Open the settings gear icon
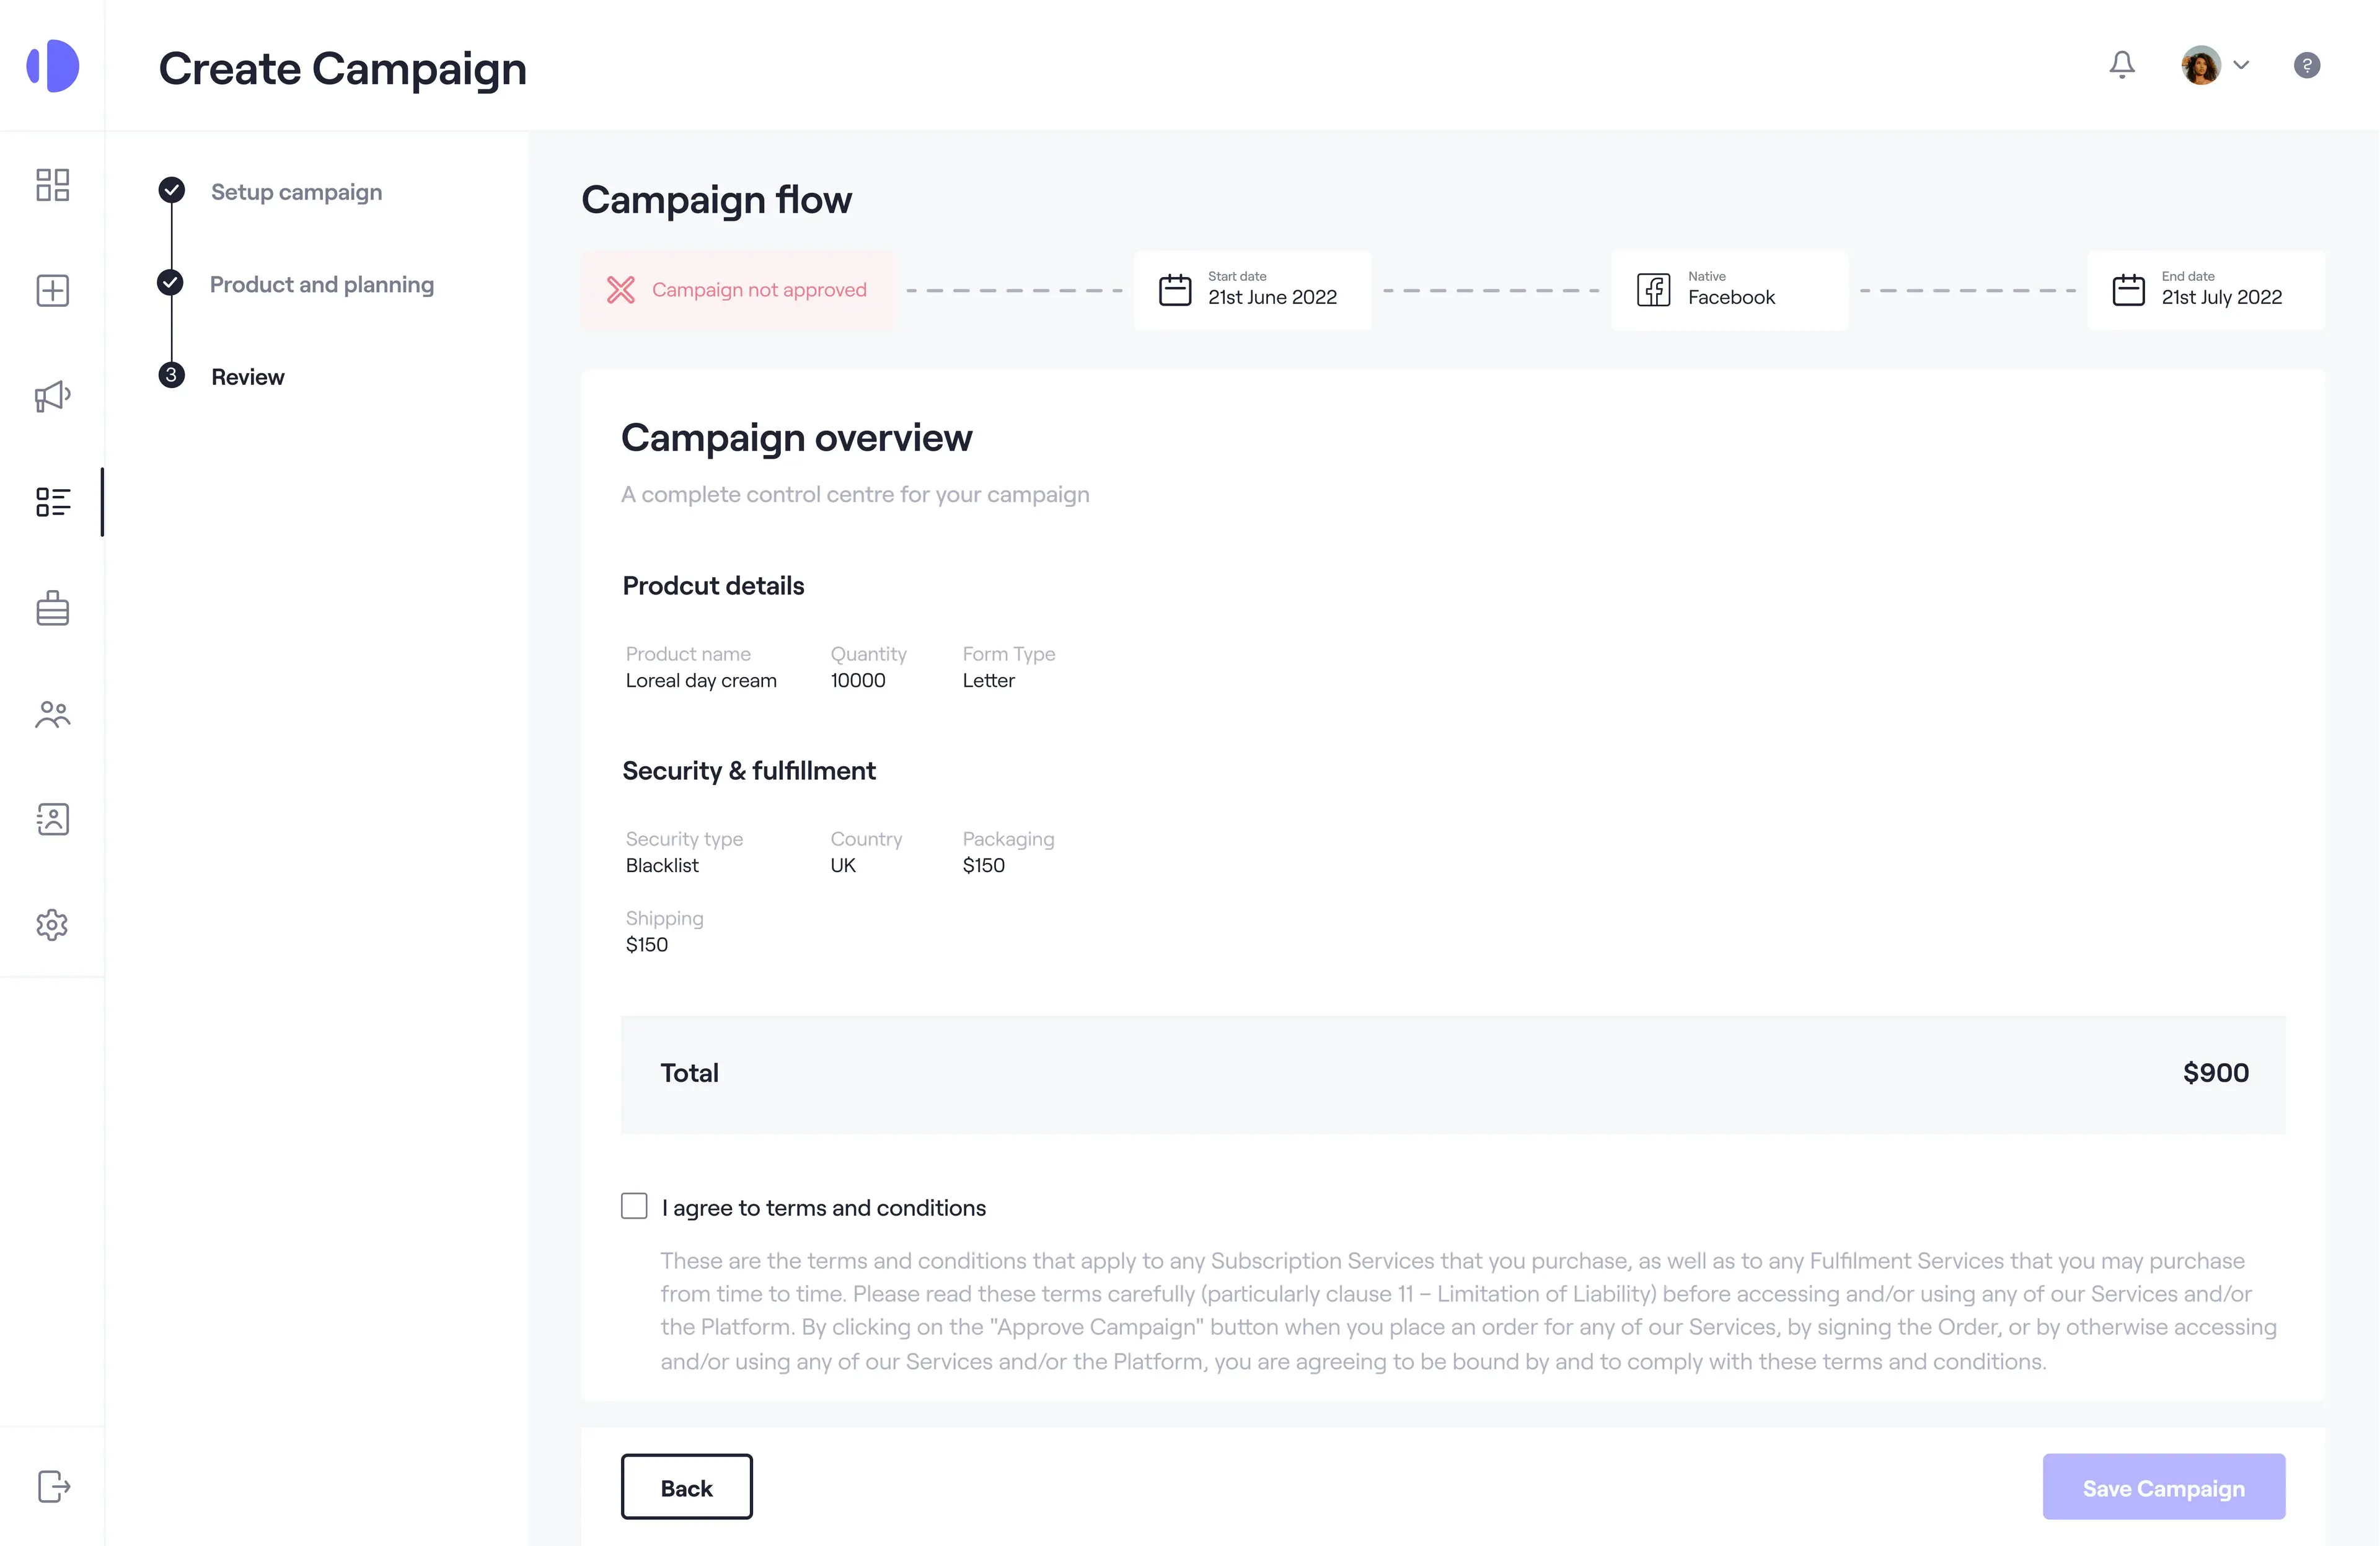 (x=52, y=925)
